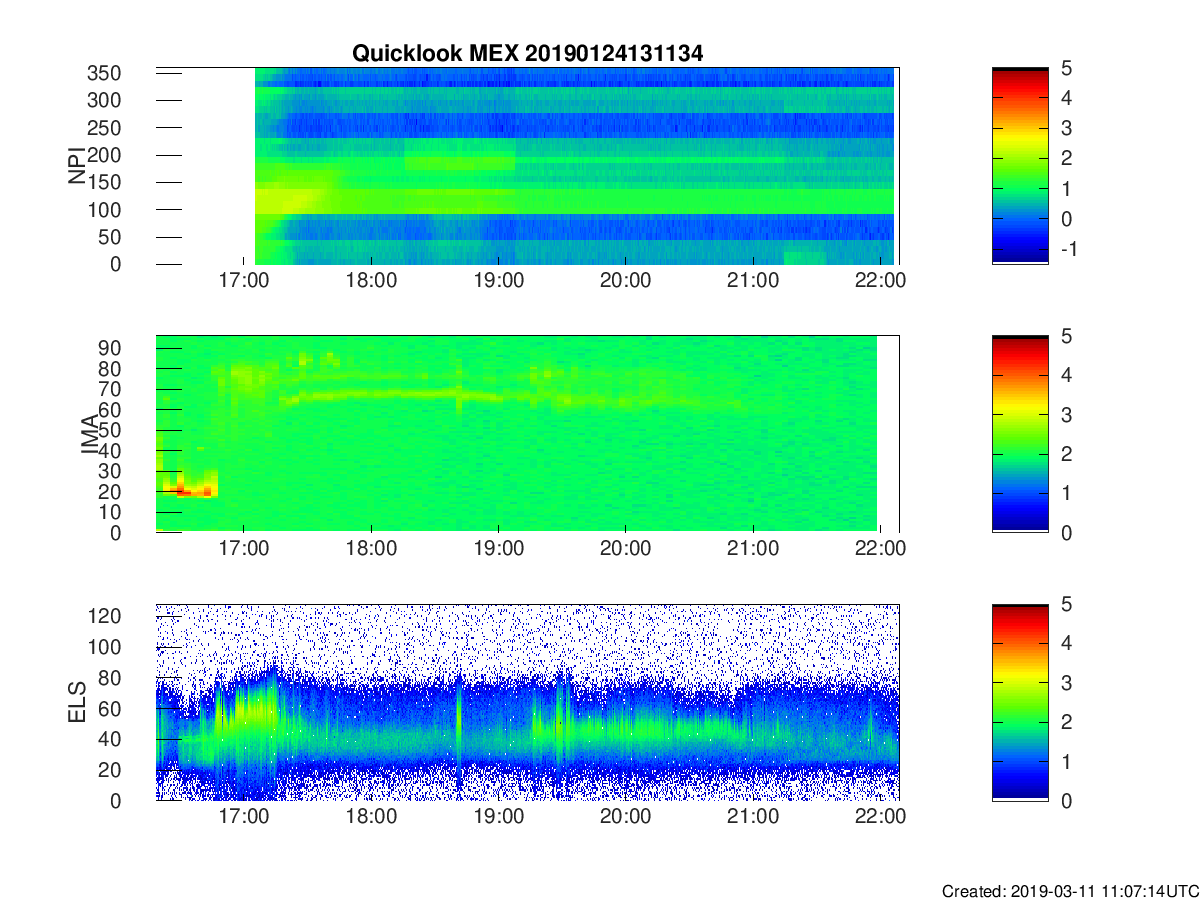Image resolution: width=1200 pixels, height=900 pixels.
Task: Click the 19:00 label under ELS plot
Action: [498, 818]
